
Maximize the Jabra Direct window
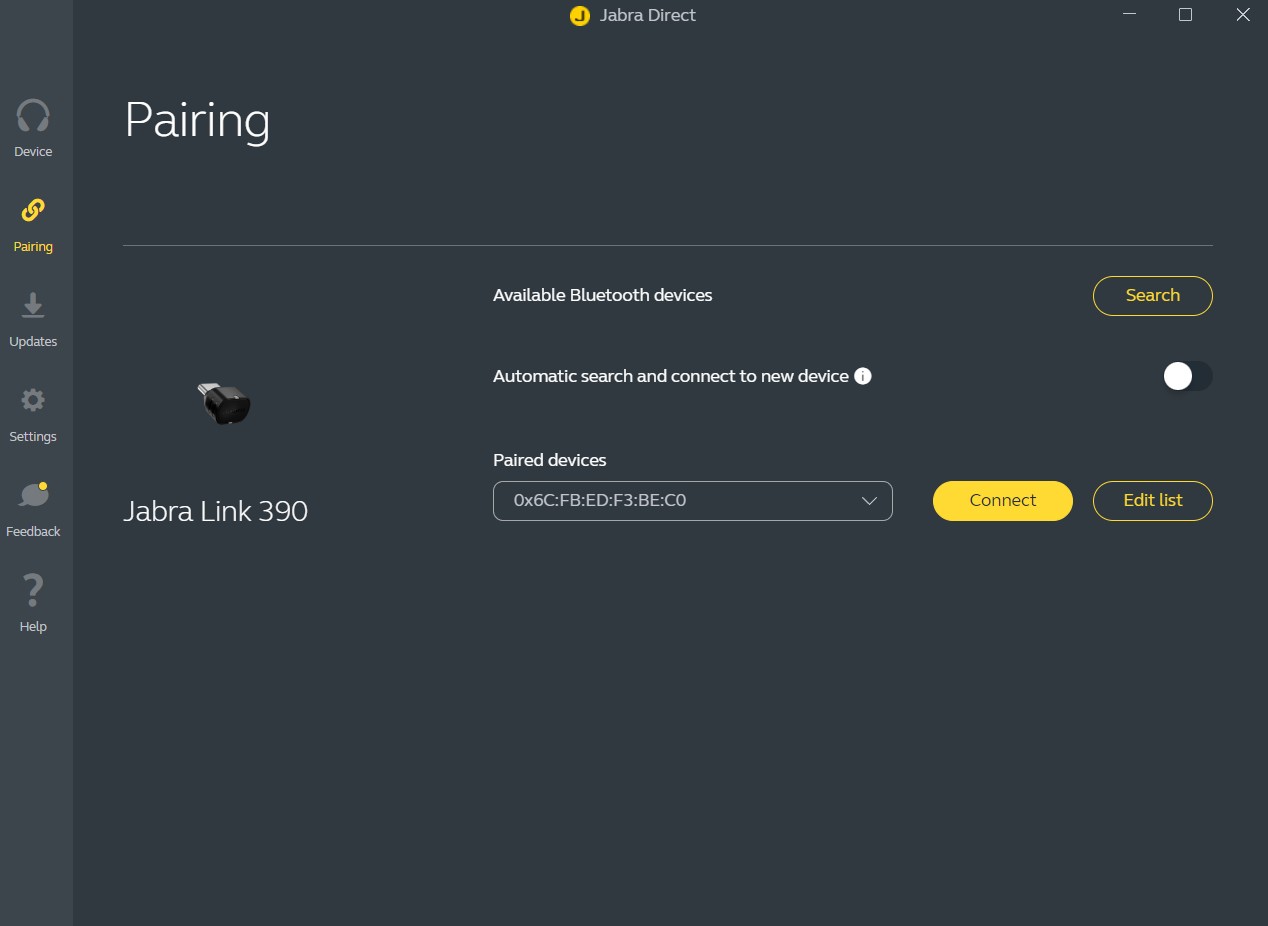pos(1185,15)
